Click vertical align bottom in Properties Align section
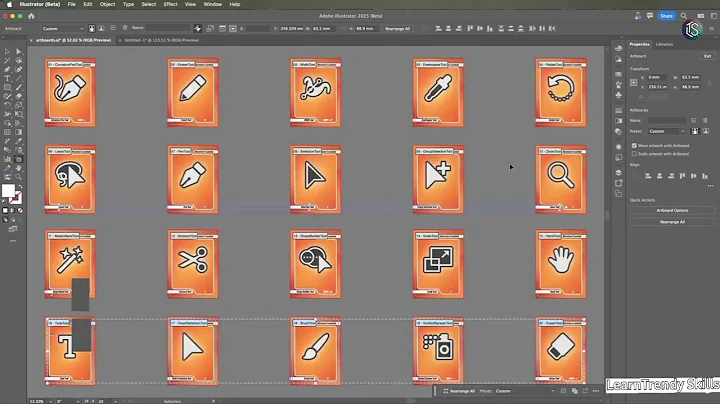Screen dimensions: 720x404 tap(705, 176)
